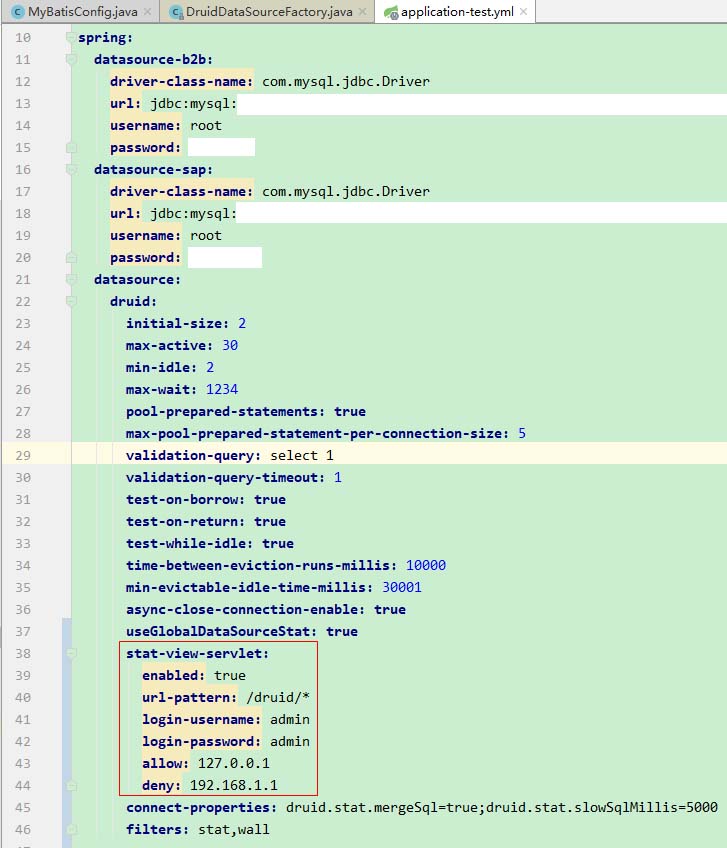Click the 'password:' key on line 15

coord(146,148)
